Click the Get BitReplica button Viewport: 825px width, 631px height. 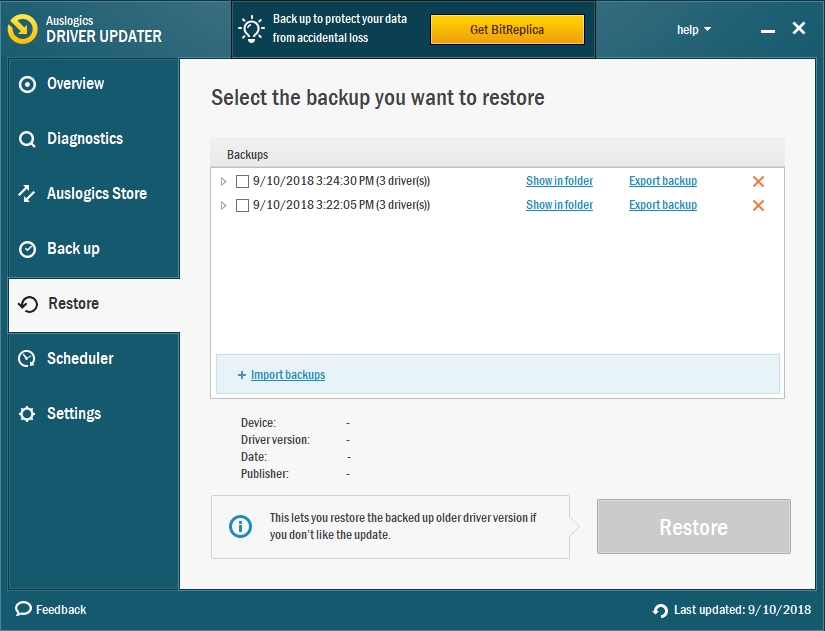tap(507, 30)
